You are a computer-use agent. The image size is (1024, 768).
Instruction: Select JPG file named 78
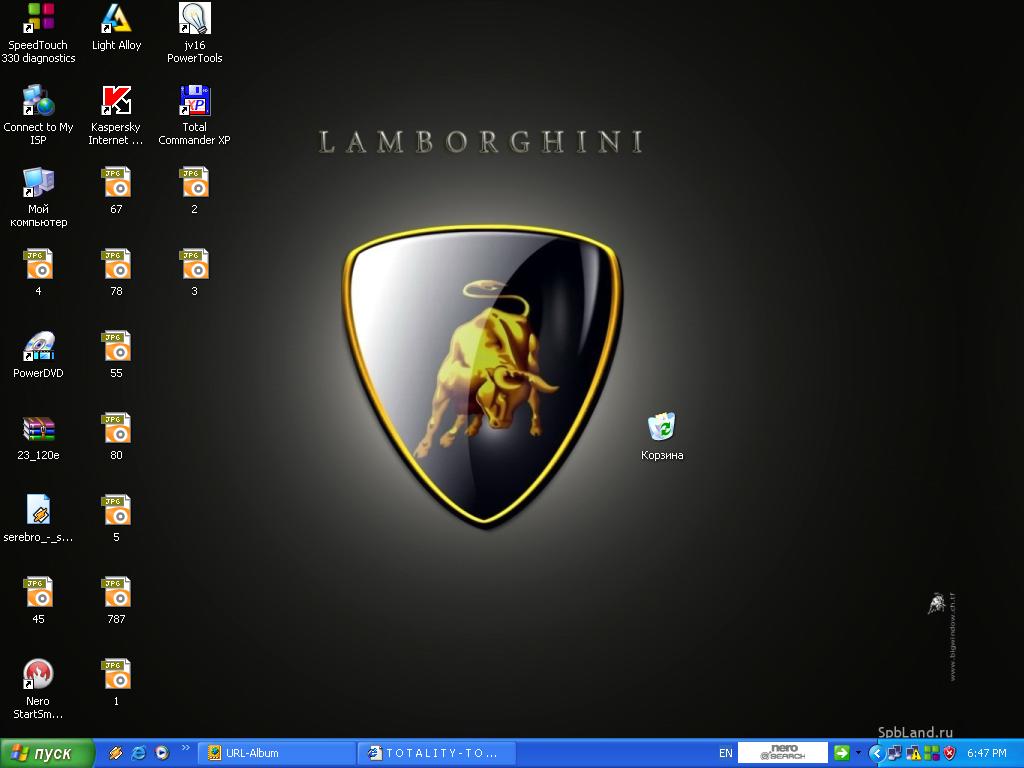coord(116,273)
